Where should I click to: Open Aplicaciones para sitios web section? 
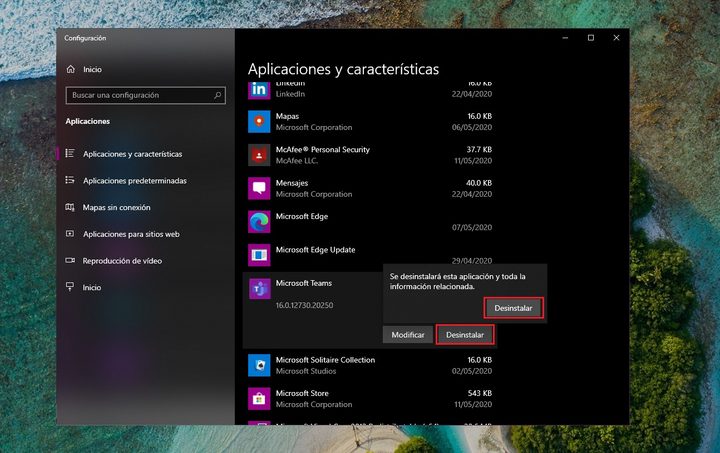click(131, 234)
